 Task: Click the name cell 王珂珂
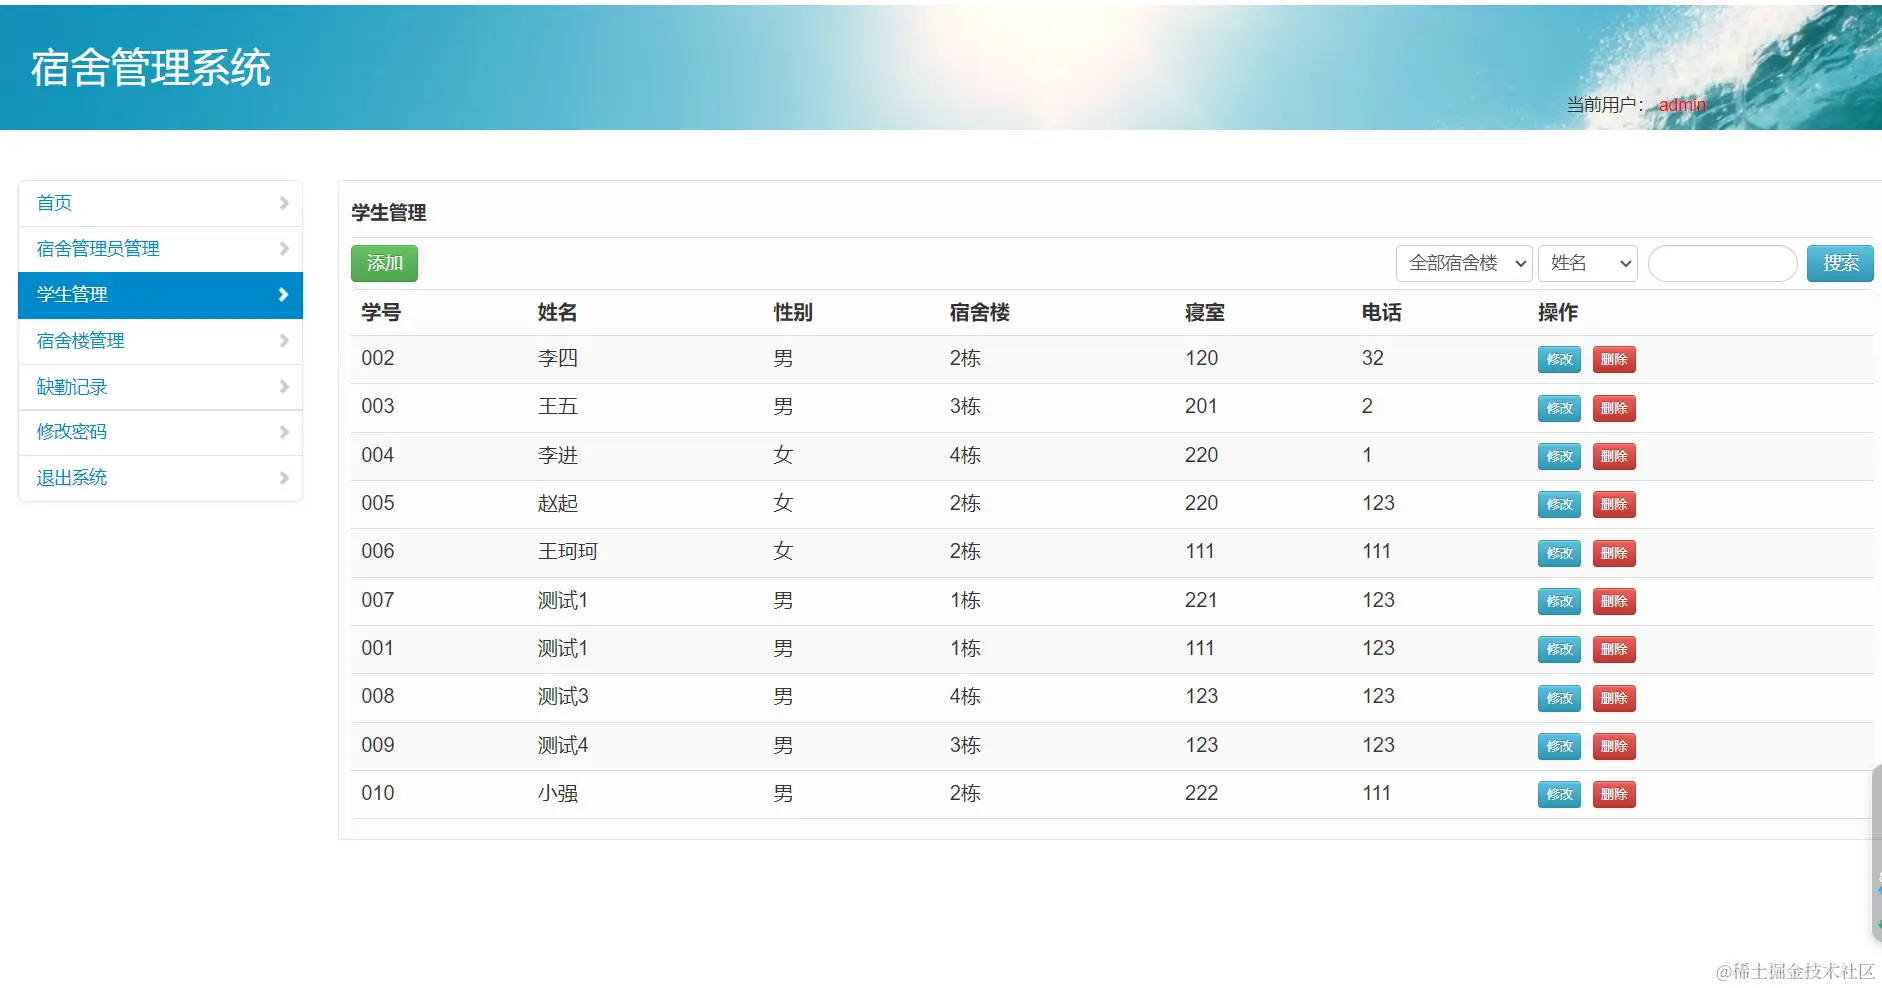point(567,551)
